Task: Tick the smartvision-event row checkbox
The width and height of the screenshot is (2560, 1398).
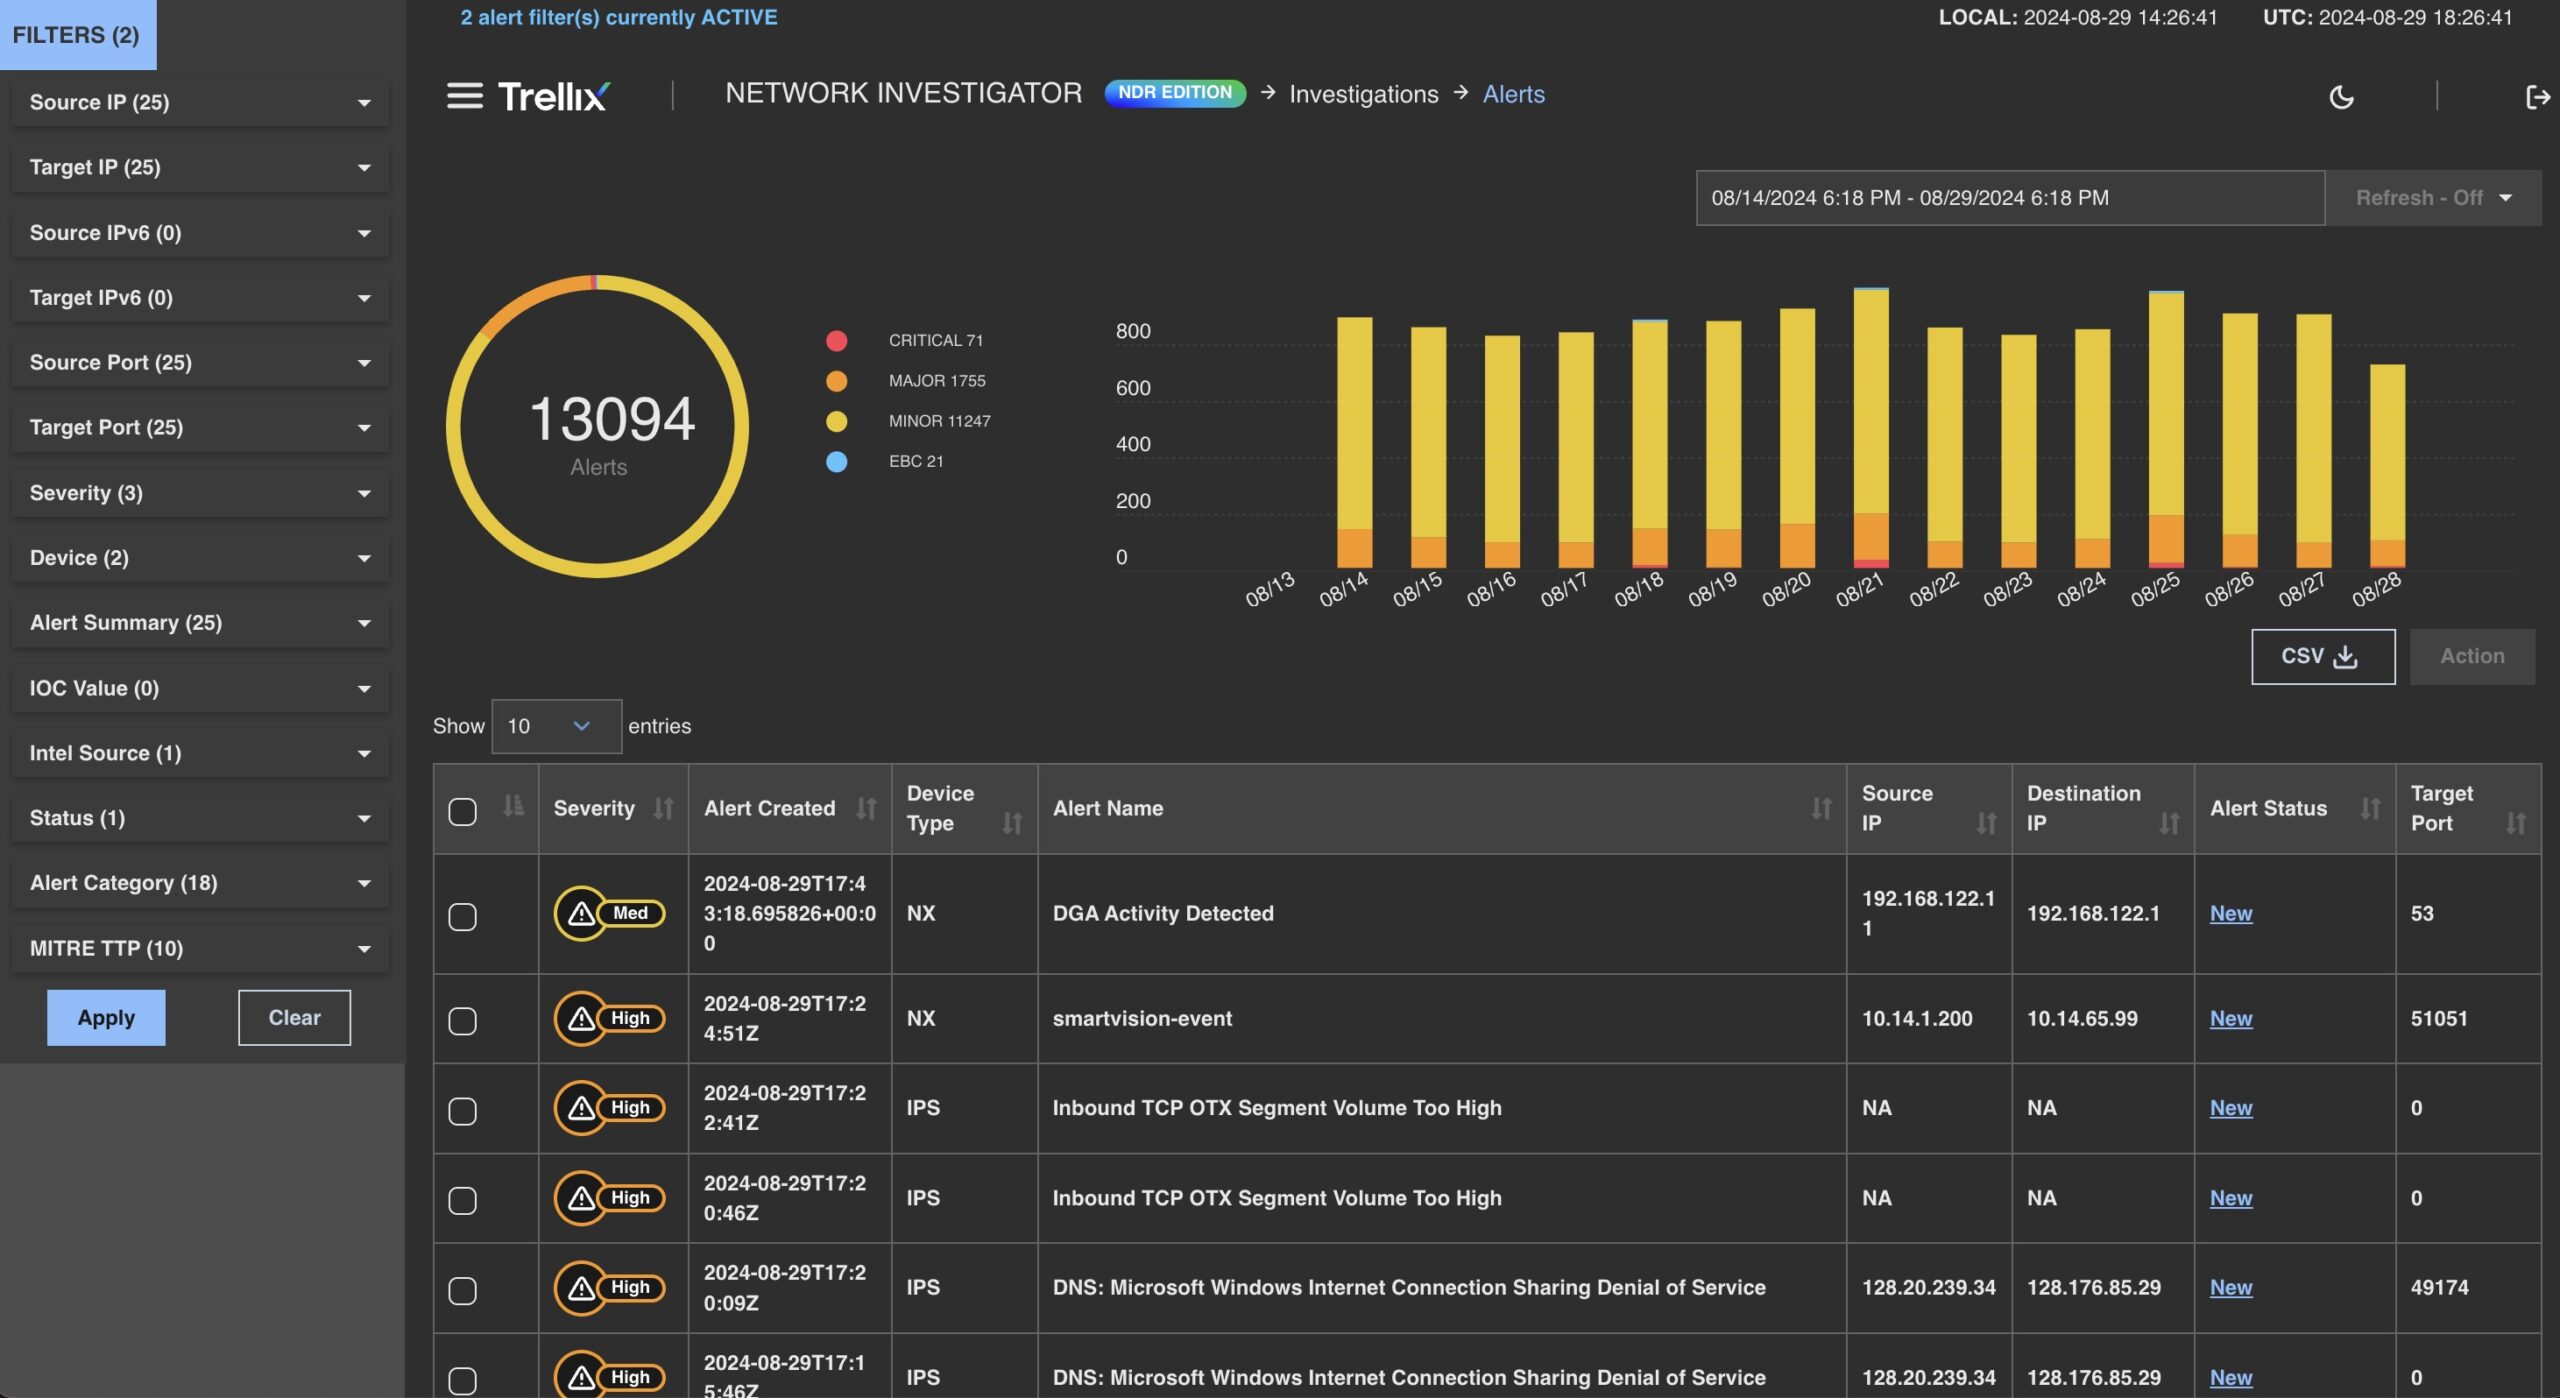Action: pyautogui.click(x=462, y=1021)
